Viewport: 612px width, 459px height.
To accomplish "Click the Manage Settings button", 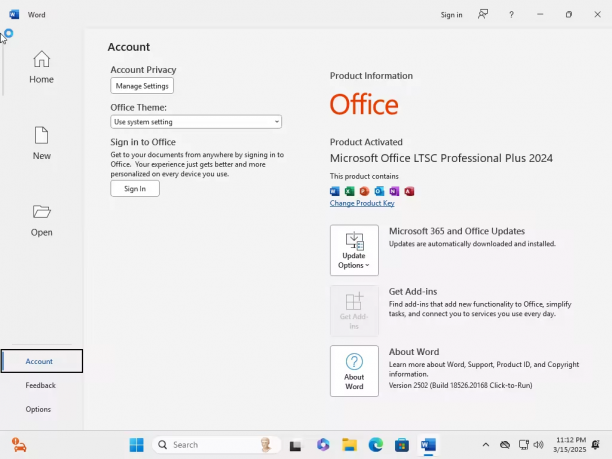I will [142, 86].
